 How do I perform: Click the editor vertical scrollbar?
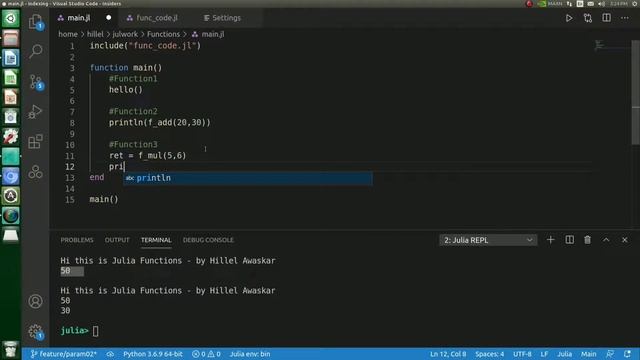(636, 92)
